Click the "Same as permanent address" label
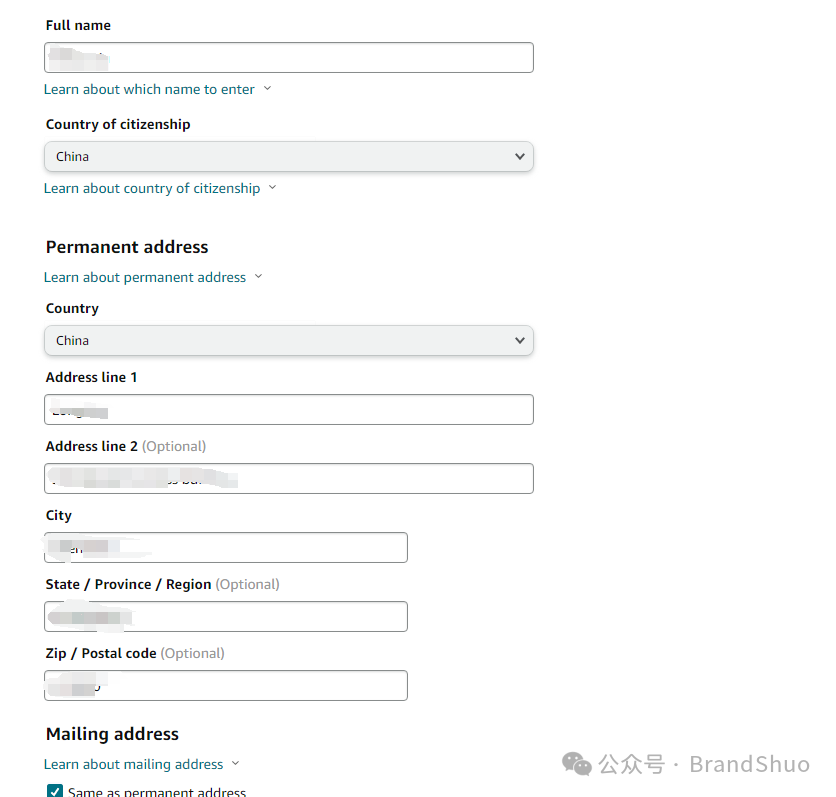Screen dimensions: 836x797 pos(157,792)
